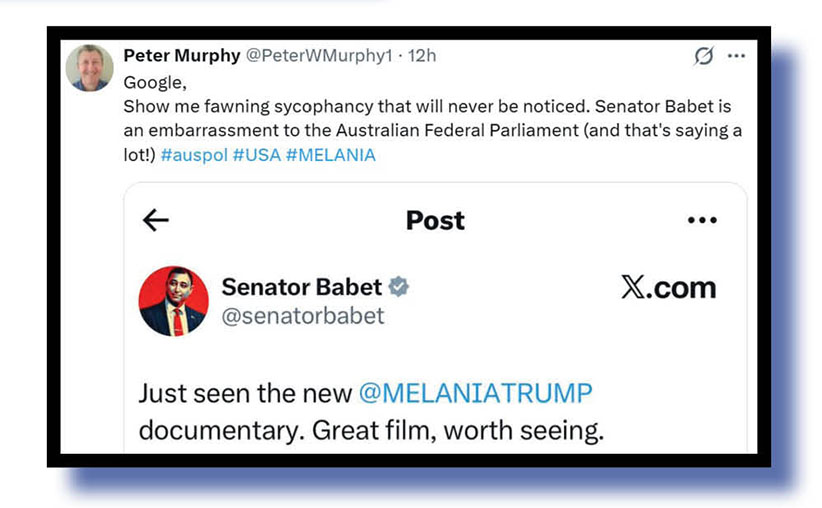Screen dimensions: 822x508
Task: Click the X.com logo
Action: [x=668, y=288]
